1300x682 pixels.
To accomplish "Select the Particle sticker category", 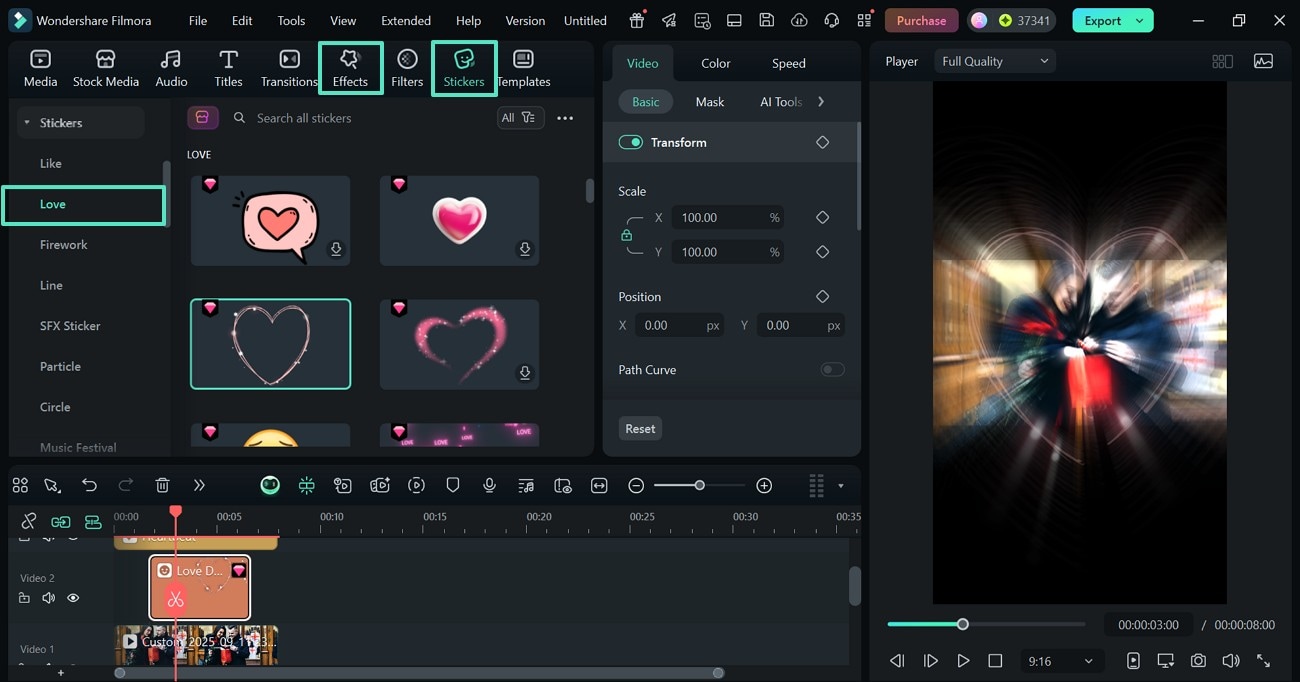I will click(x=60, y=367).
